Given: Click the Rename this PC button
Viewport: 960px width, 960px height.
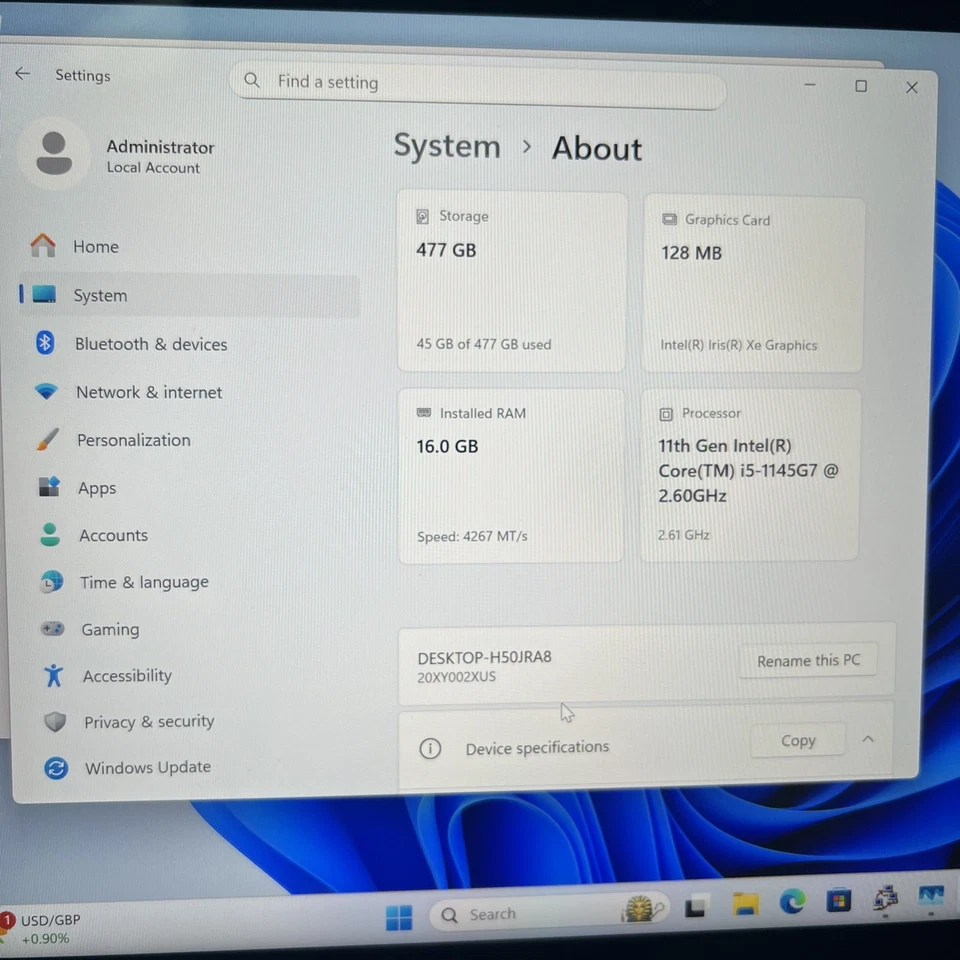Looking at the screenshot, I should coord(808,660).
